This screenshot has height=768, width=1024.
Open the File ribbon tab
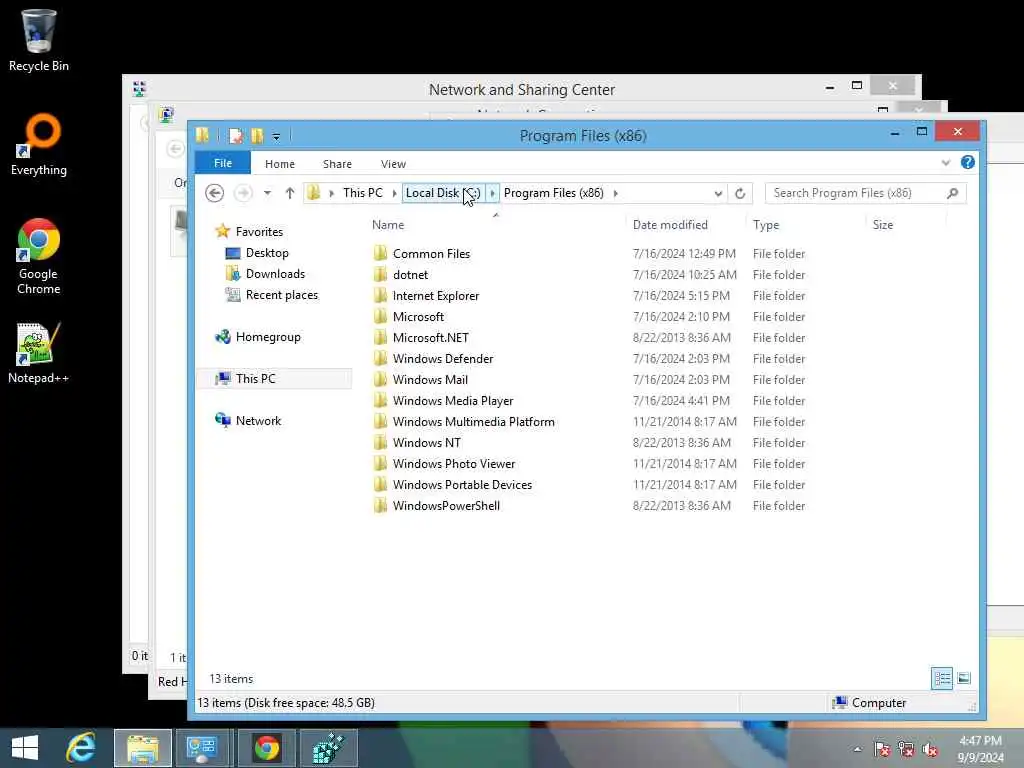[223, 163]
